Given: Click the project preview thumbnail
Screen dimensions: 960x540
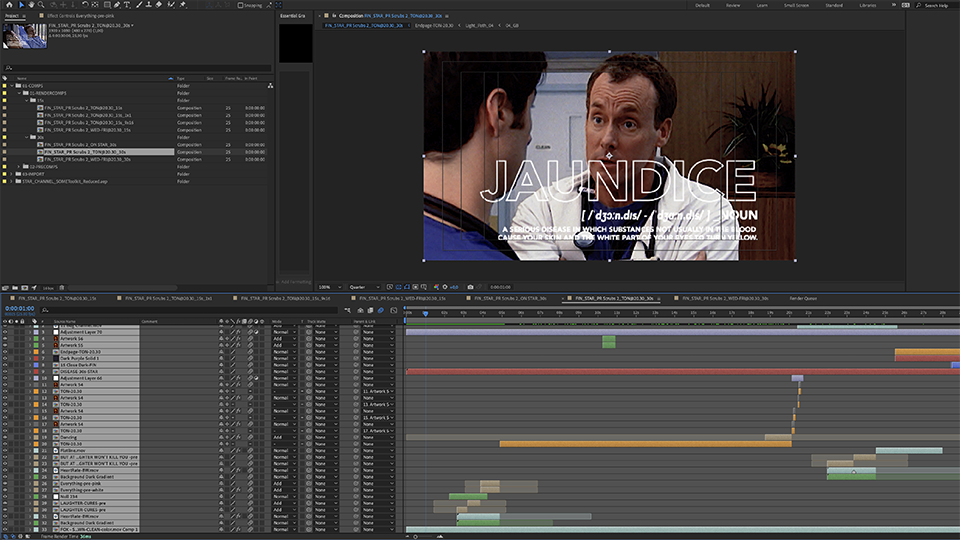Looking at the screenshot, I should [x=24, y=36].
